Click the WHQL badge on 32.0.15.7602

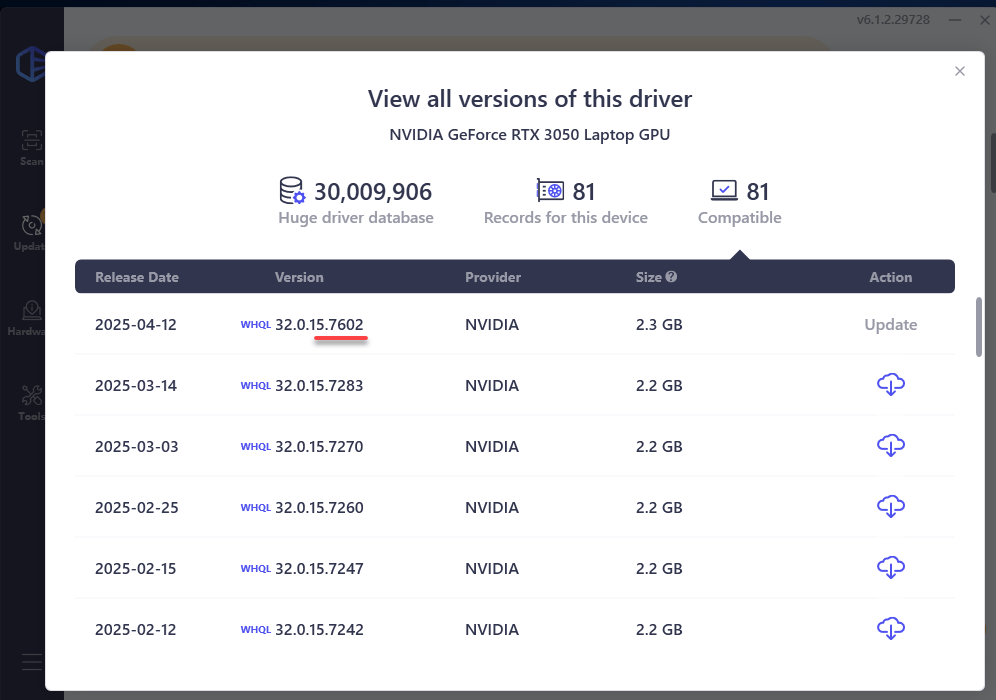point(255,325)
